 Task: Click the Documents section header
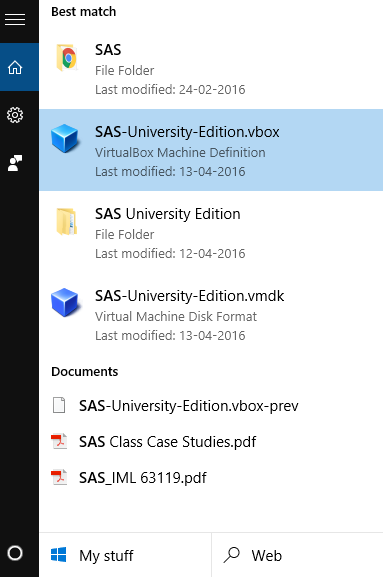[x=85, y=372]
